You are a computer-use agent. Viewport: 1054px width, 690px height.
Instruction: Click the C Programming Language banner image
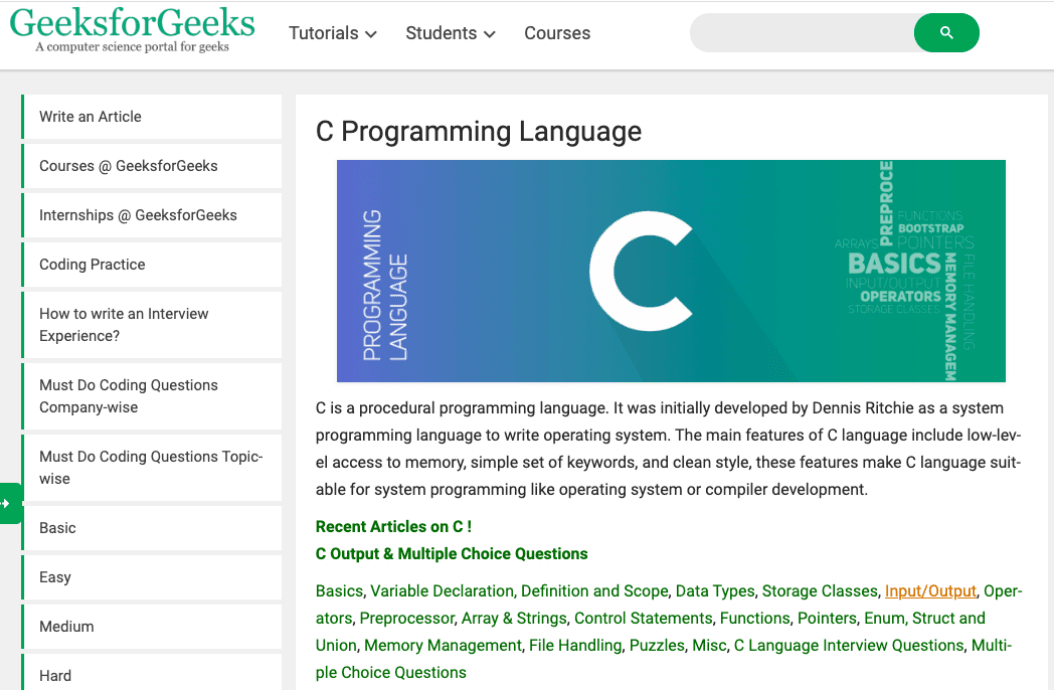click(x=670, y=270)
